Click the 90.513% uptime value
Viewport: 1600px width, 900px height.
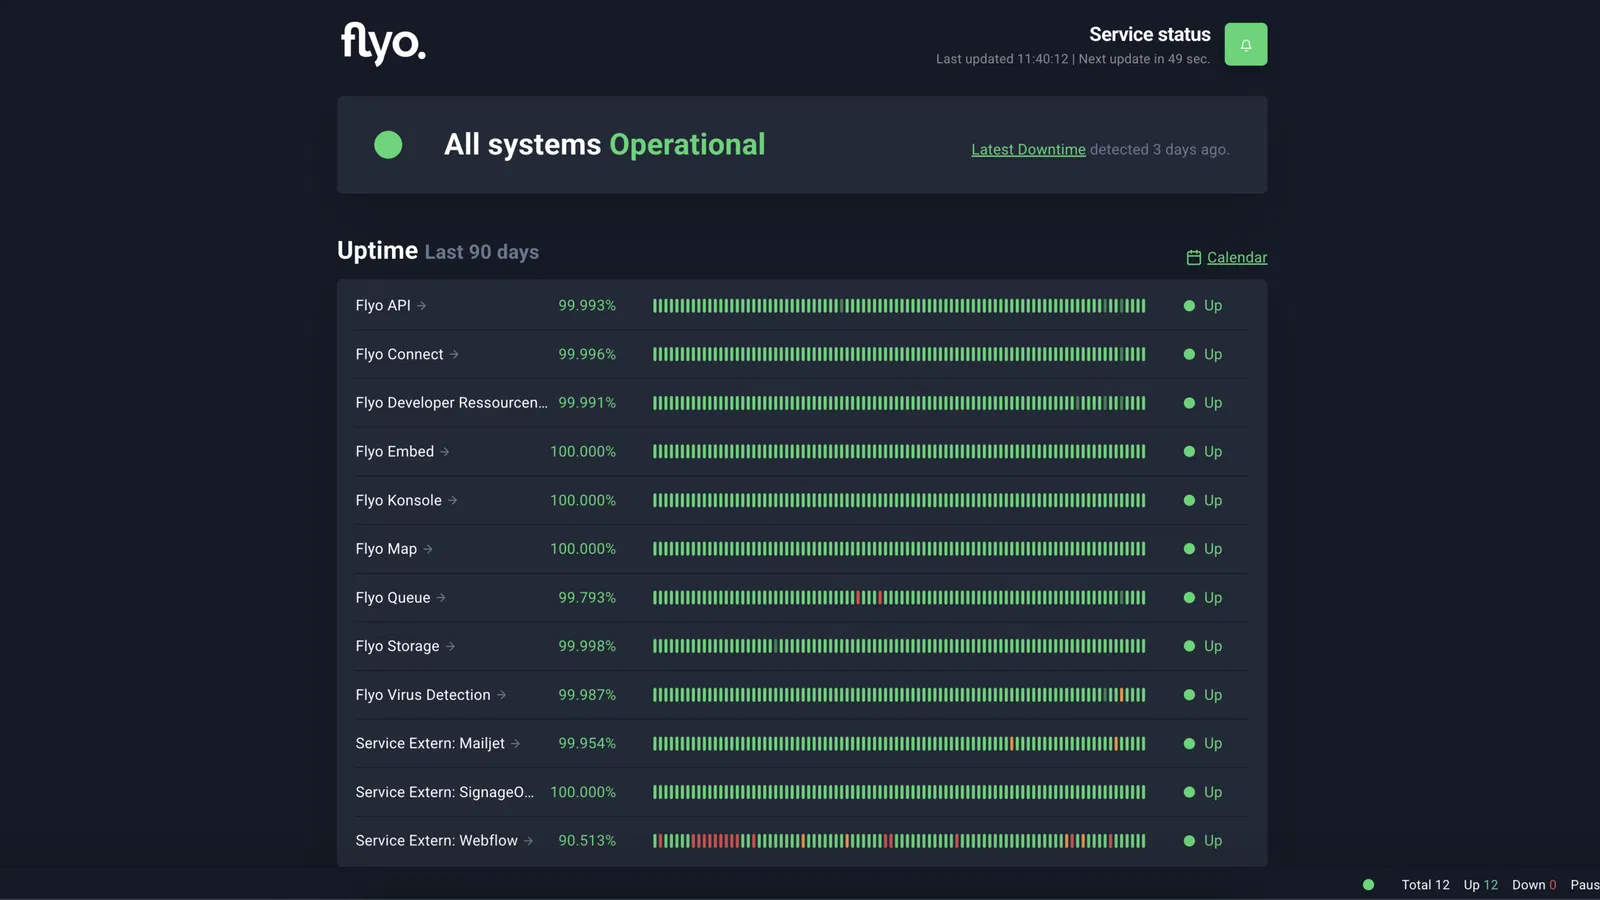tap(587, 841)
